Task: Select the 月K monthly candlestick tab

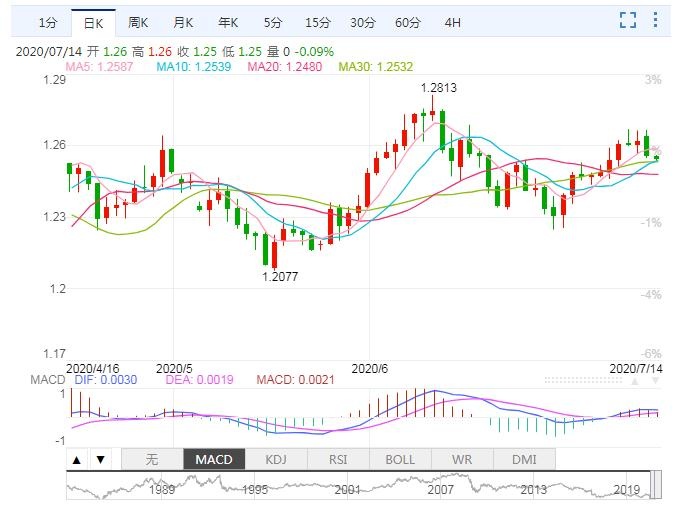Action: tap(183, 21)
